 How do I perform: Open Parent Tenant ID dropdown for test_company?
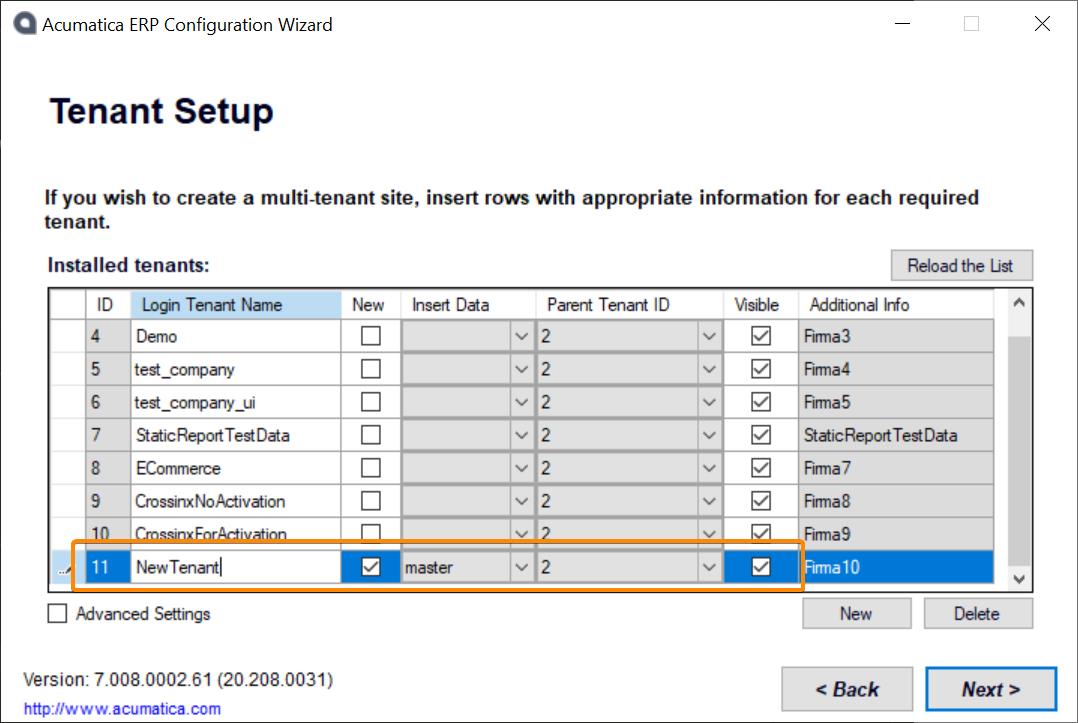[709, 369]
